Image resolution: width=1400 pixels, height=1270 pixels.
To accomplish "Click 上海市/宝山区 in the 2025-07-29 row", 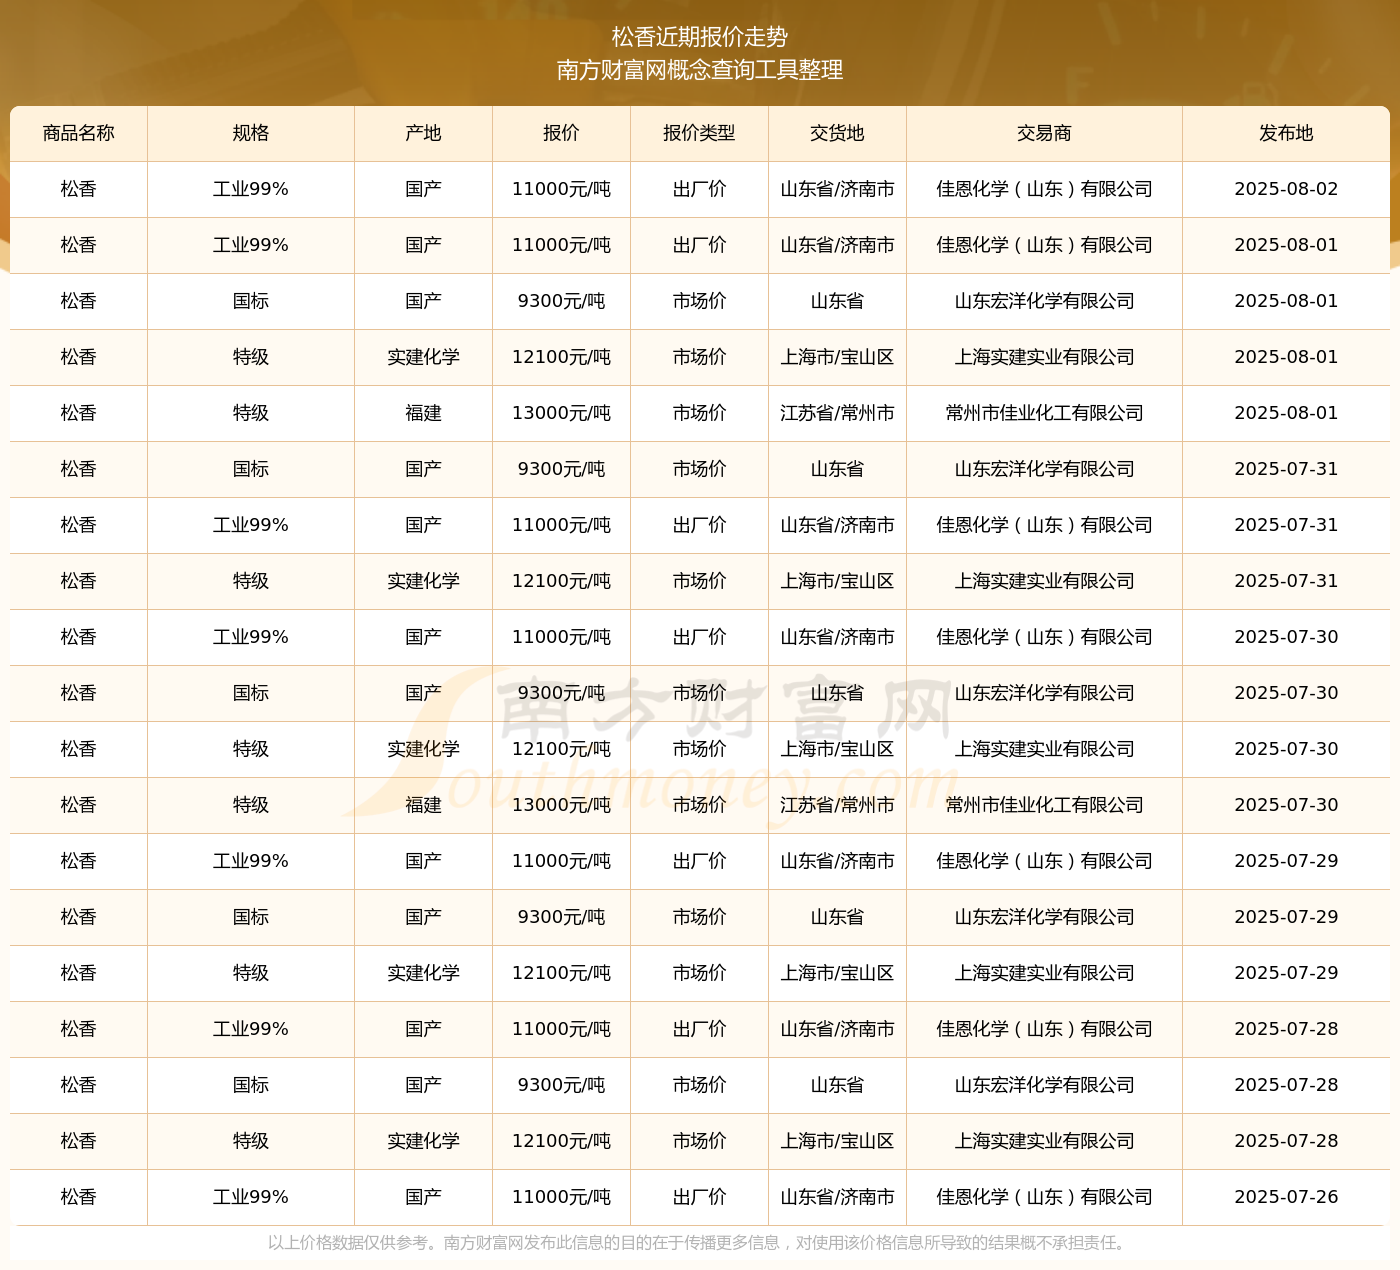I will pos(837,973).
